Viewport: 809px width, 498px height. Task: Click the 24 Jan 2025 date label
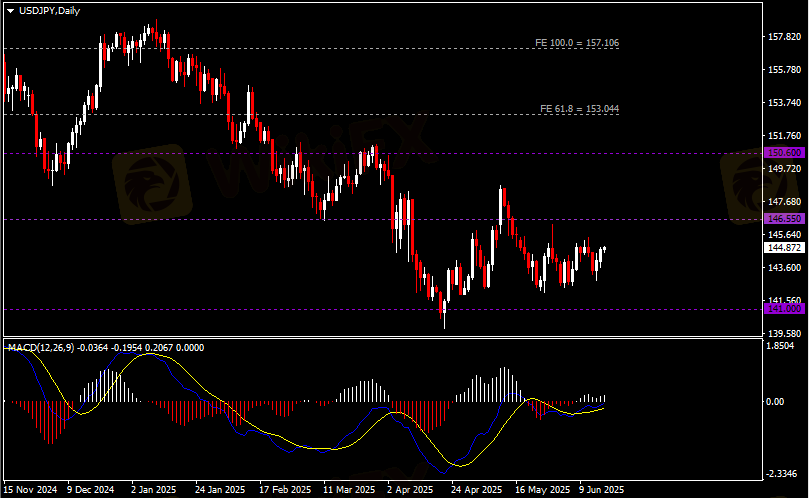[220, 490]
